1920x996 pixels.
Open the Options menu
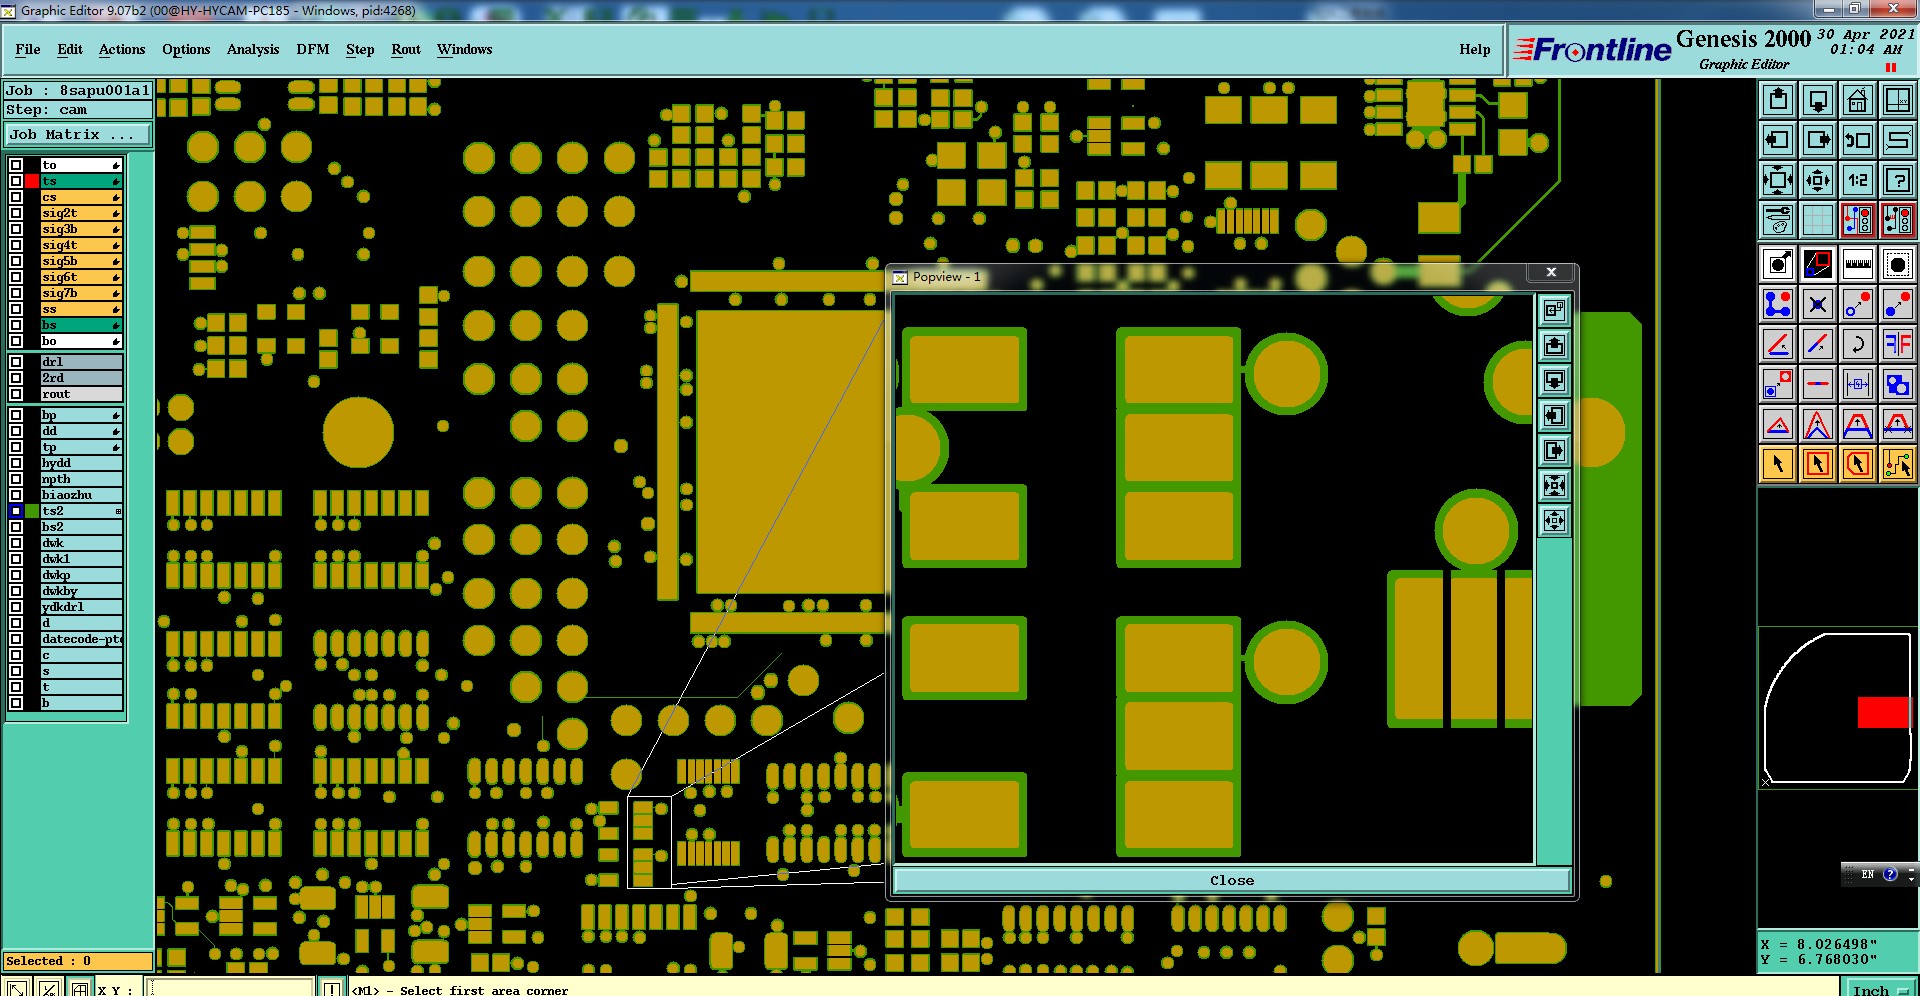click(x=186, y=49)
